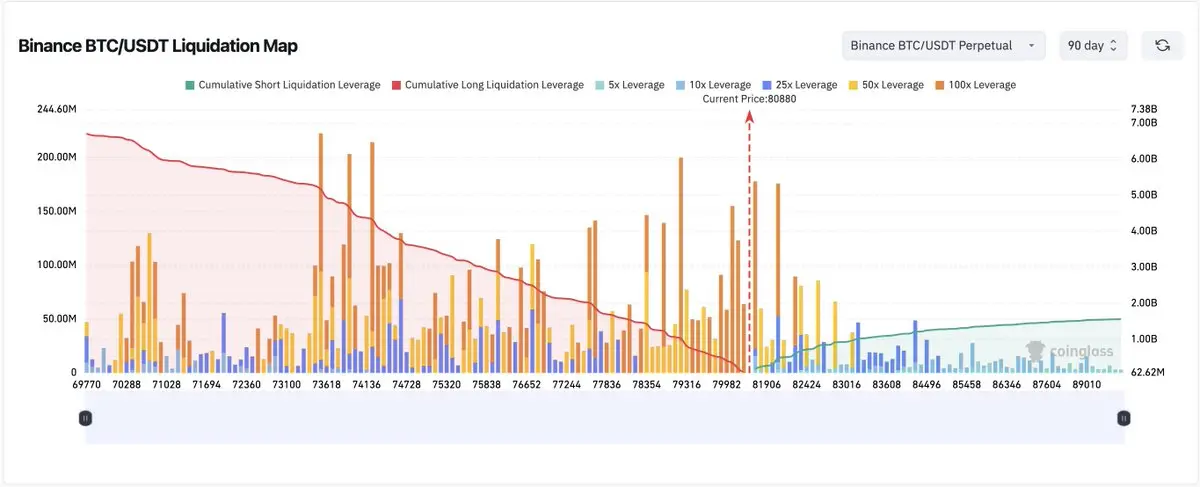Click right y-axis value 4.00B

point(1143,231)
